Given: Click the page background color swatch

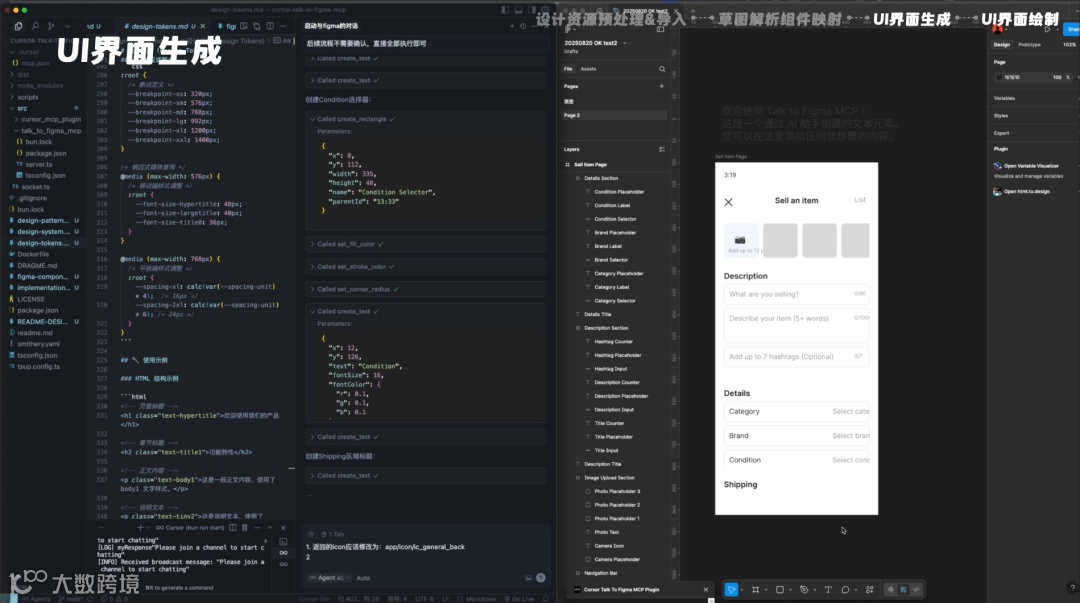Looking at the screenshot, I should [x=998, y=76].
